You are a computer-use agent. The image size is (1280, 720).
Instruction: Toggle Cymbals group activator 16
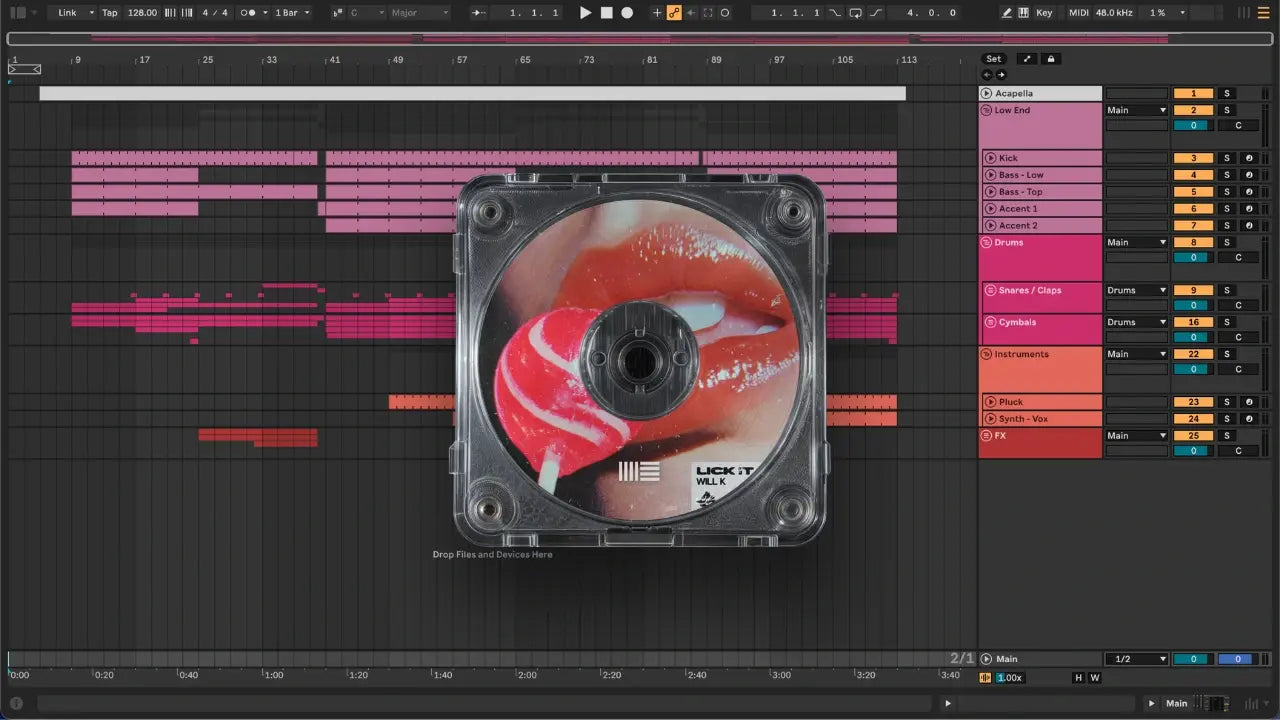tap(1193, 322)
